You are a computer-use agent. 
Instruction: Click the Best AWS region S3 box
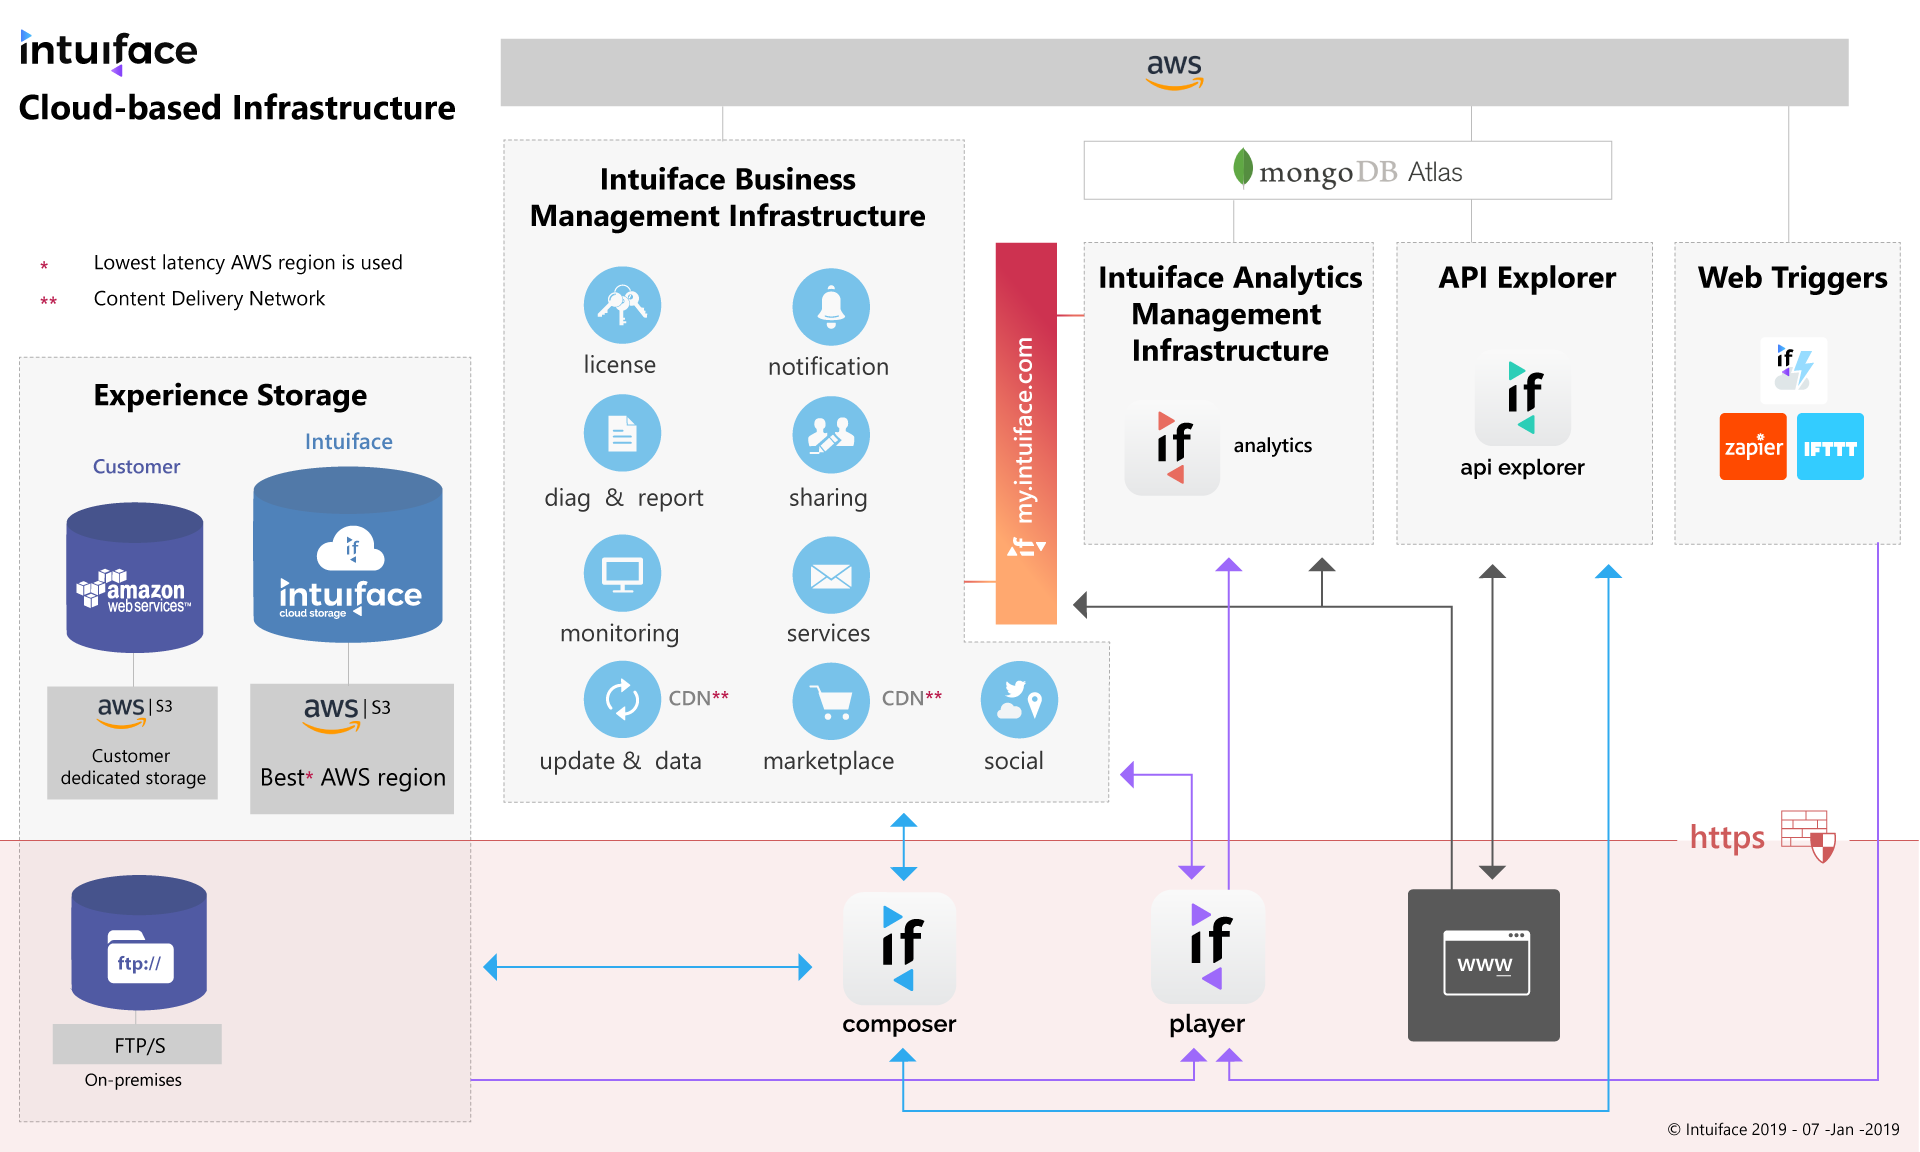pos(352,749)
